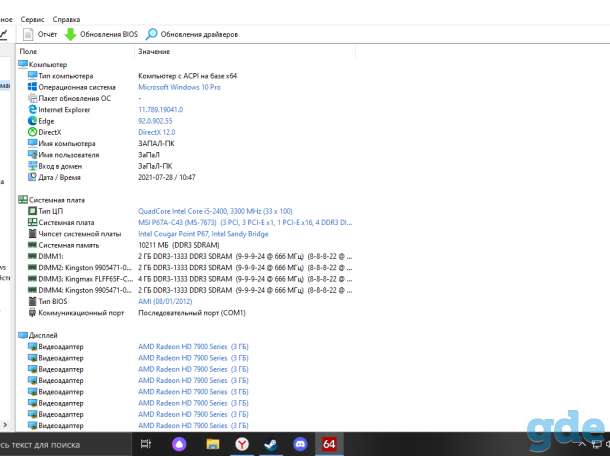Click the Обновления драйверов magnifier icon
The height and width of the screenshot is (456, 610).
(x=151, y=34)
